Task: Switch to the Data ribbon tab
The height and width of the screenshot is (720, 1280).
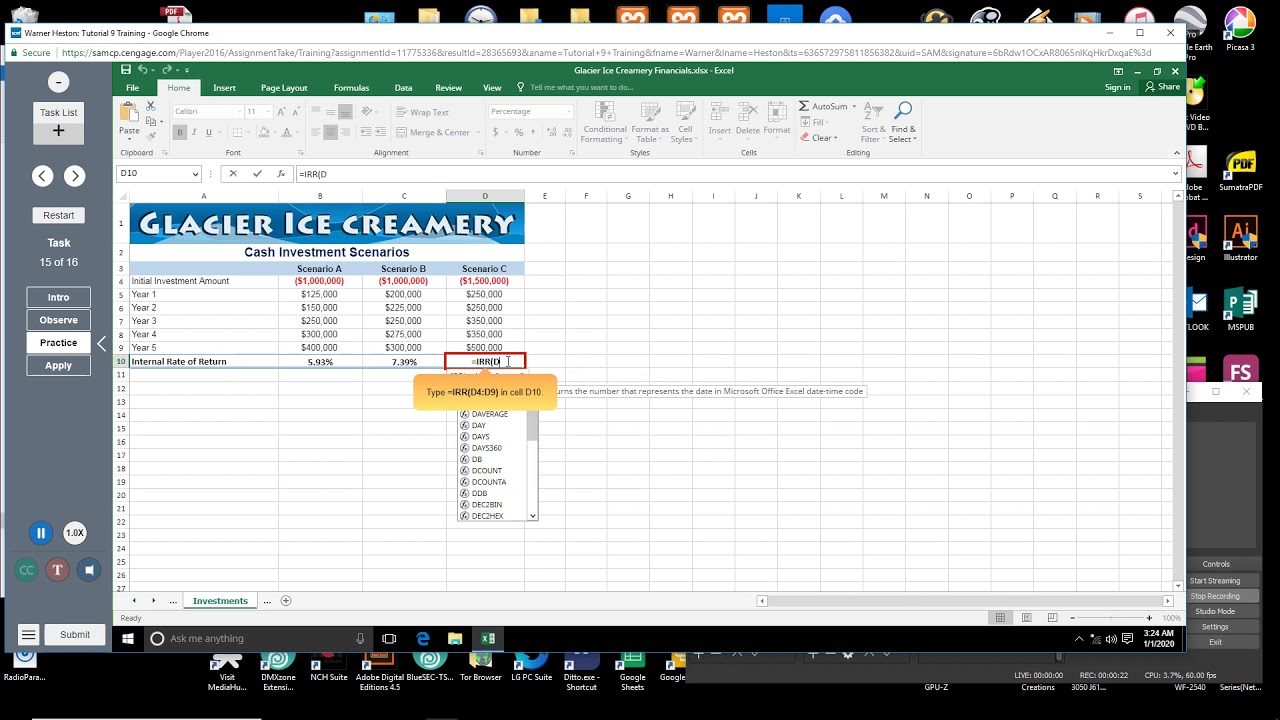Action: coord(403,88)
